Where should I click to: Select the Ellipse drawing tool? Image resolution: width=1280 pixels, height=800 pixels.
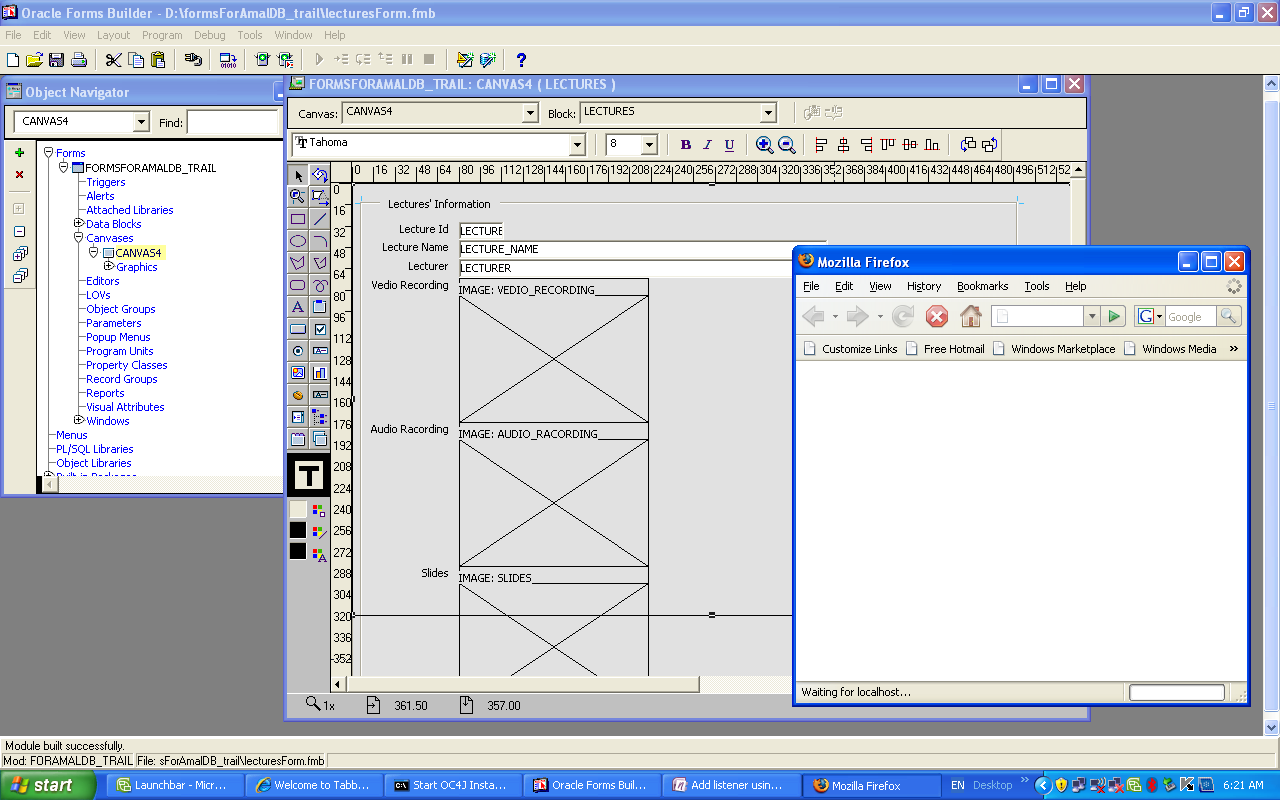[x=298, y=241]
